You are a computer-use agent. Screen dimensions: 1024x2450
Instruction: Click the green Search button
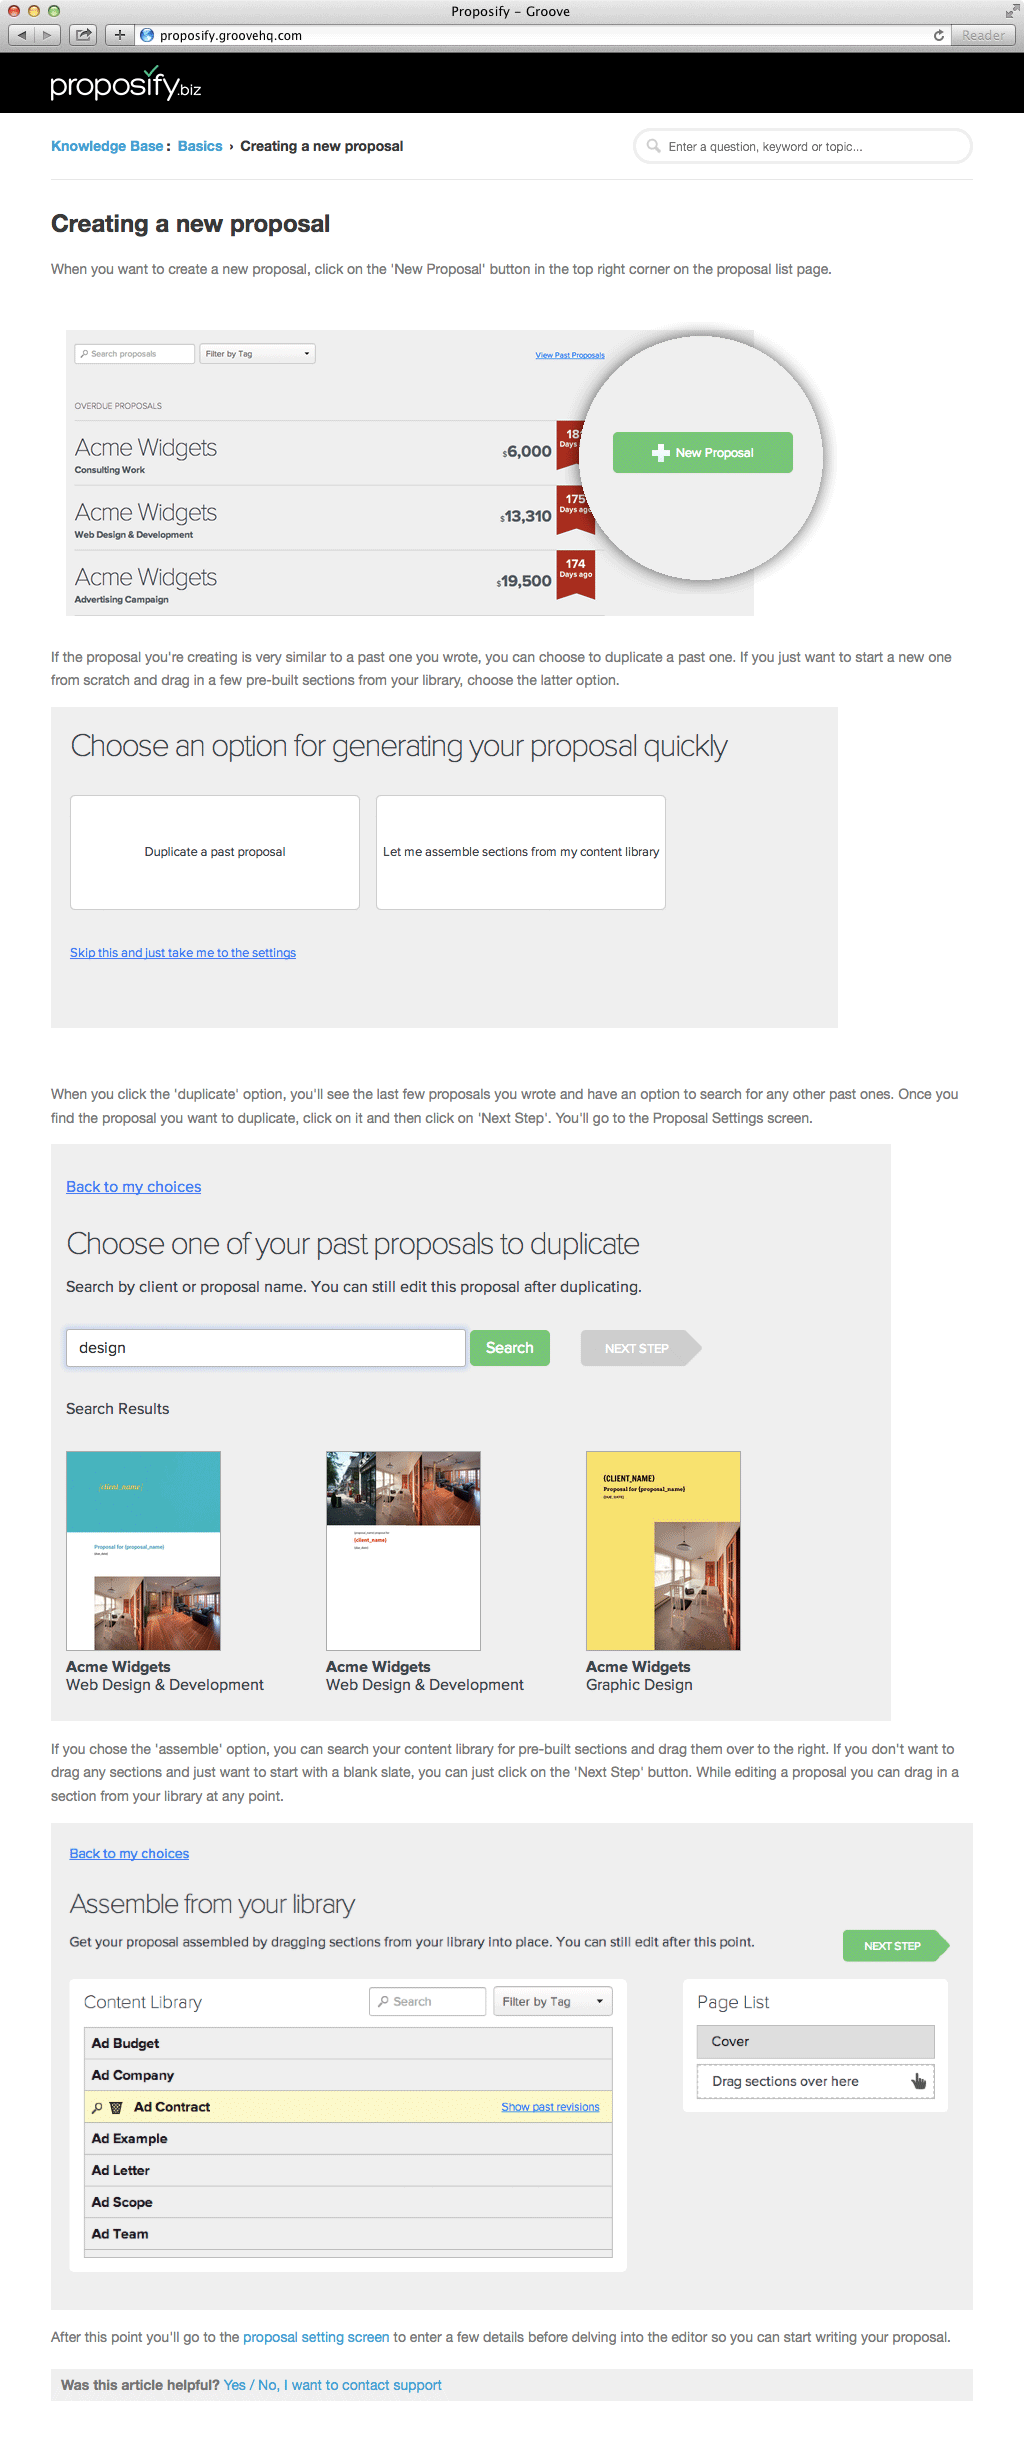(510, 1348)
